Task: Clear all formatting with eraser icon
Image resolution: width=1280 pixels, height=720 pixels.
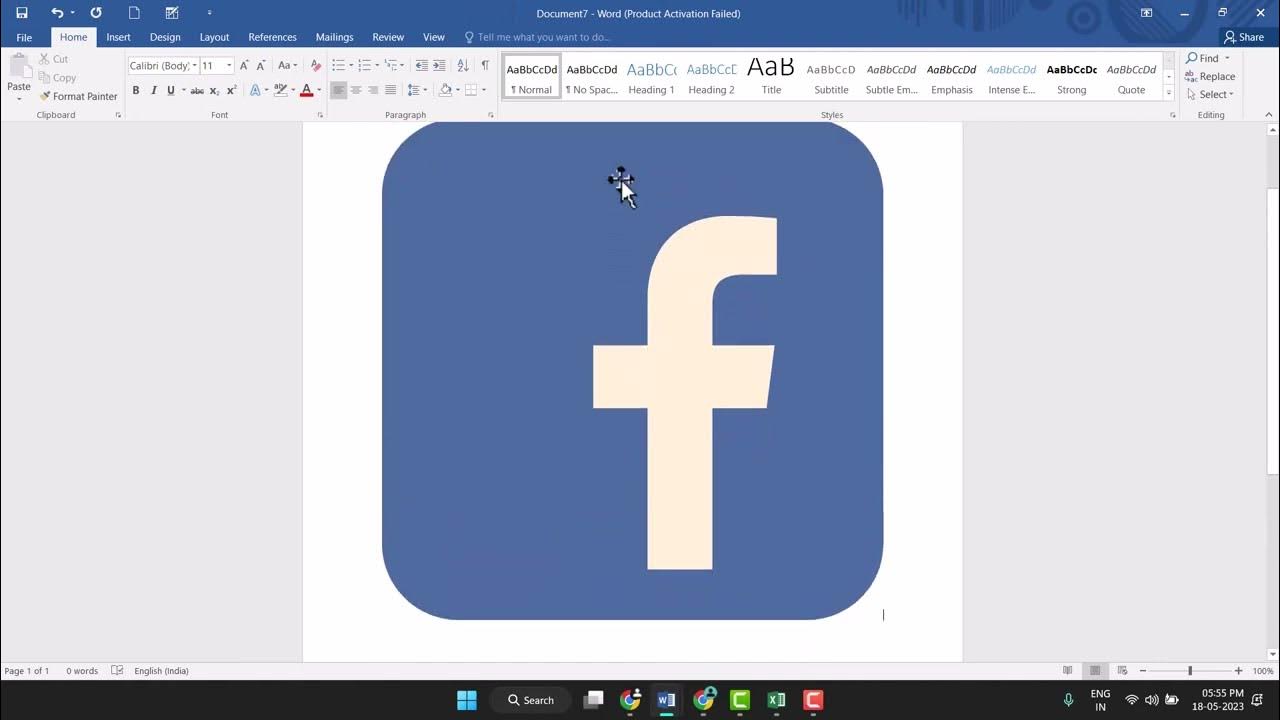Action: (x=316, y=65)
